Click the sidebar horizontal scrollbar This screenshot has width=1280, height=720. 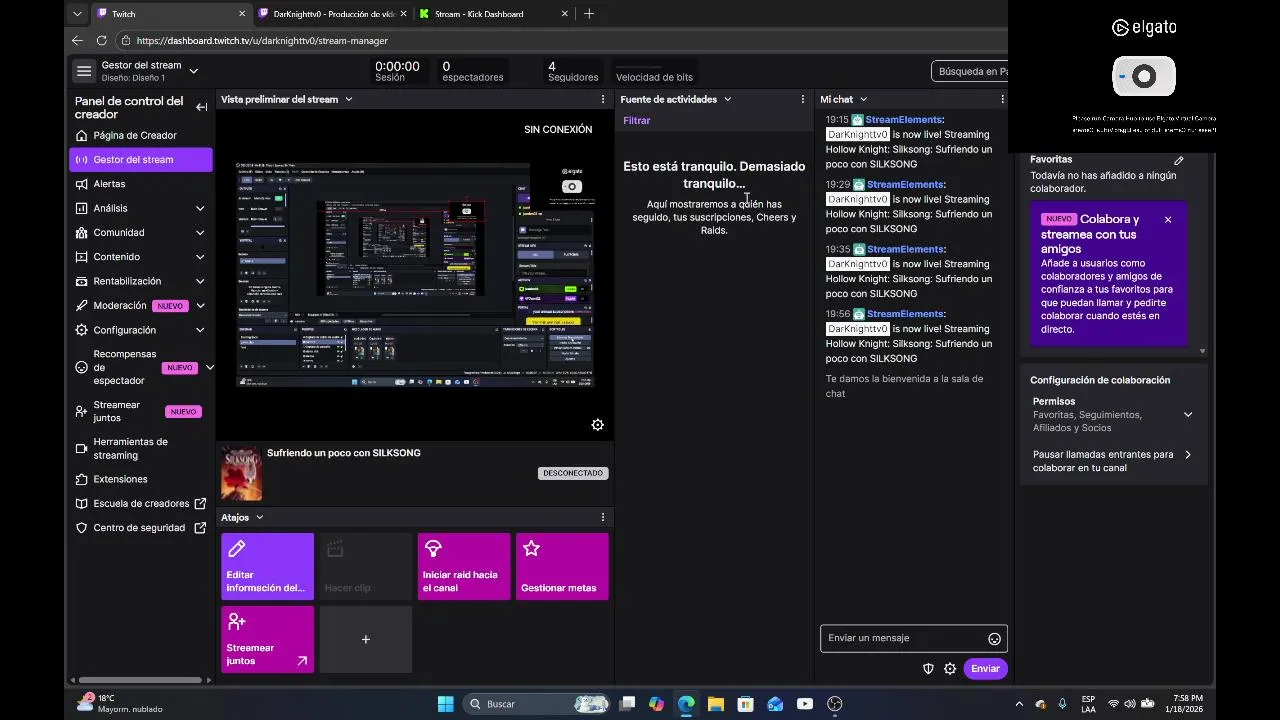(x=139, y=680)
